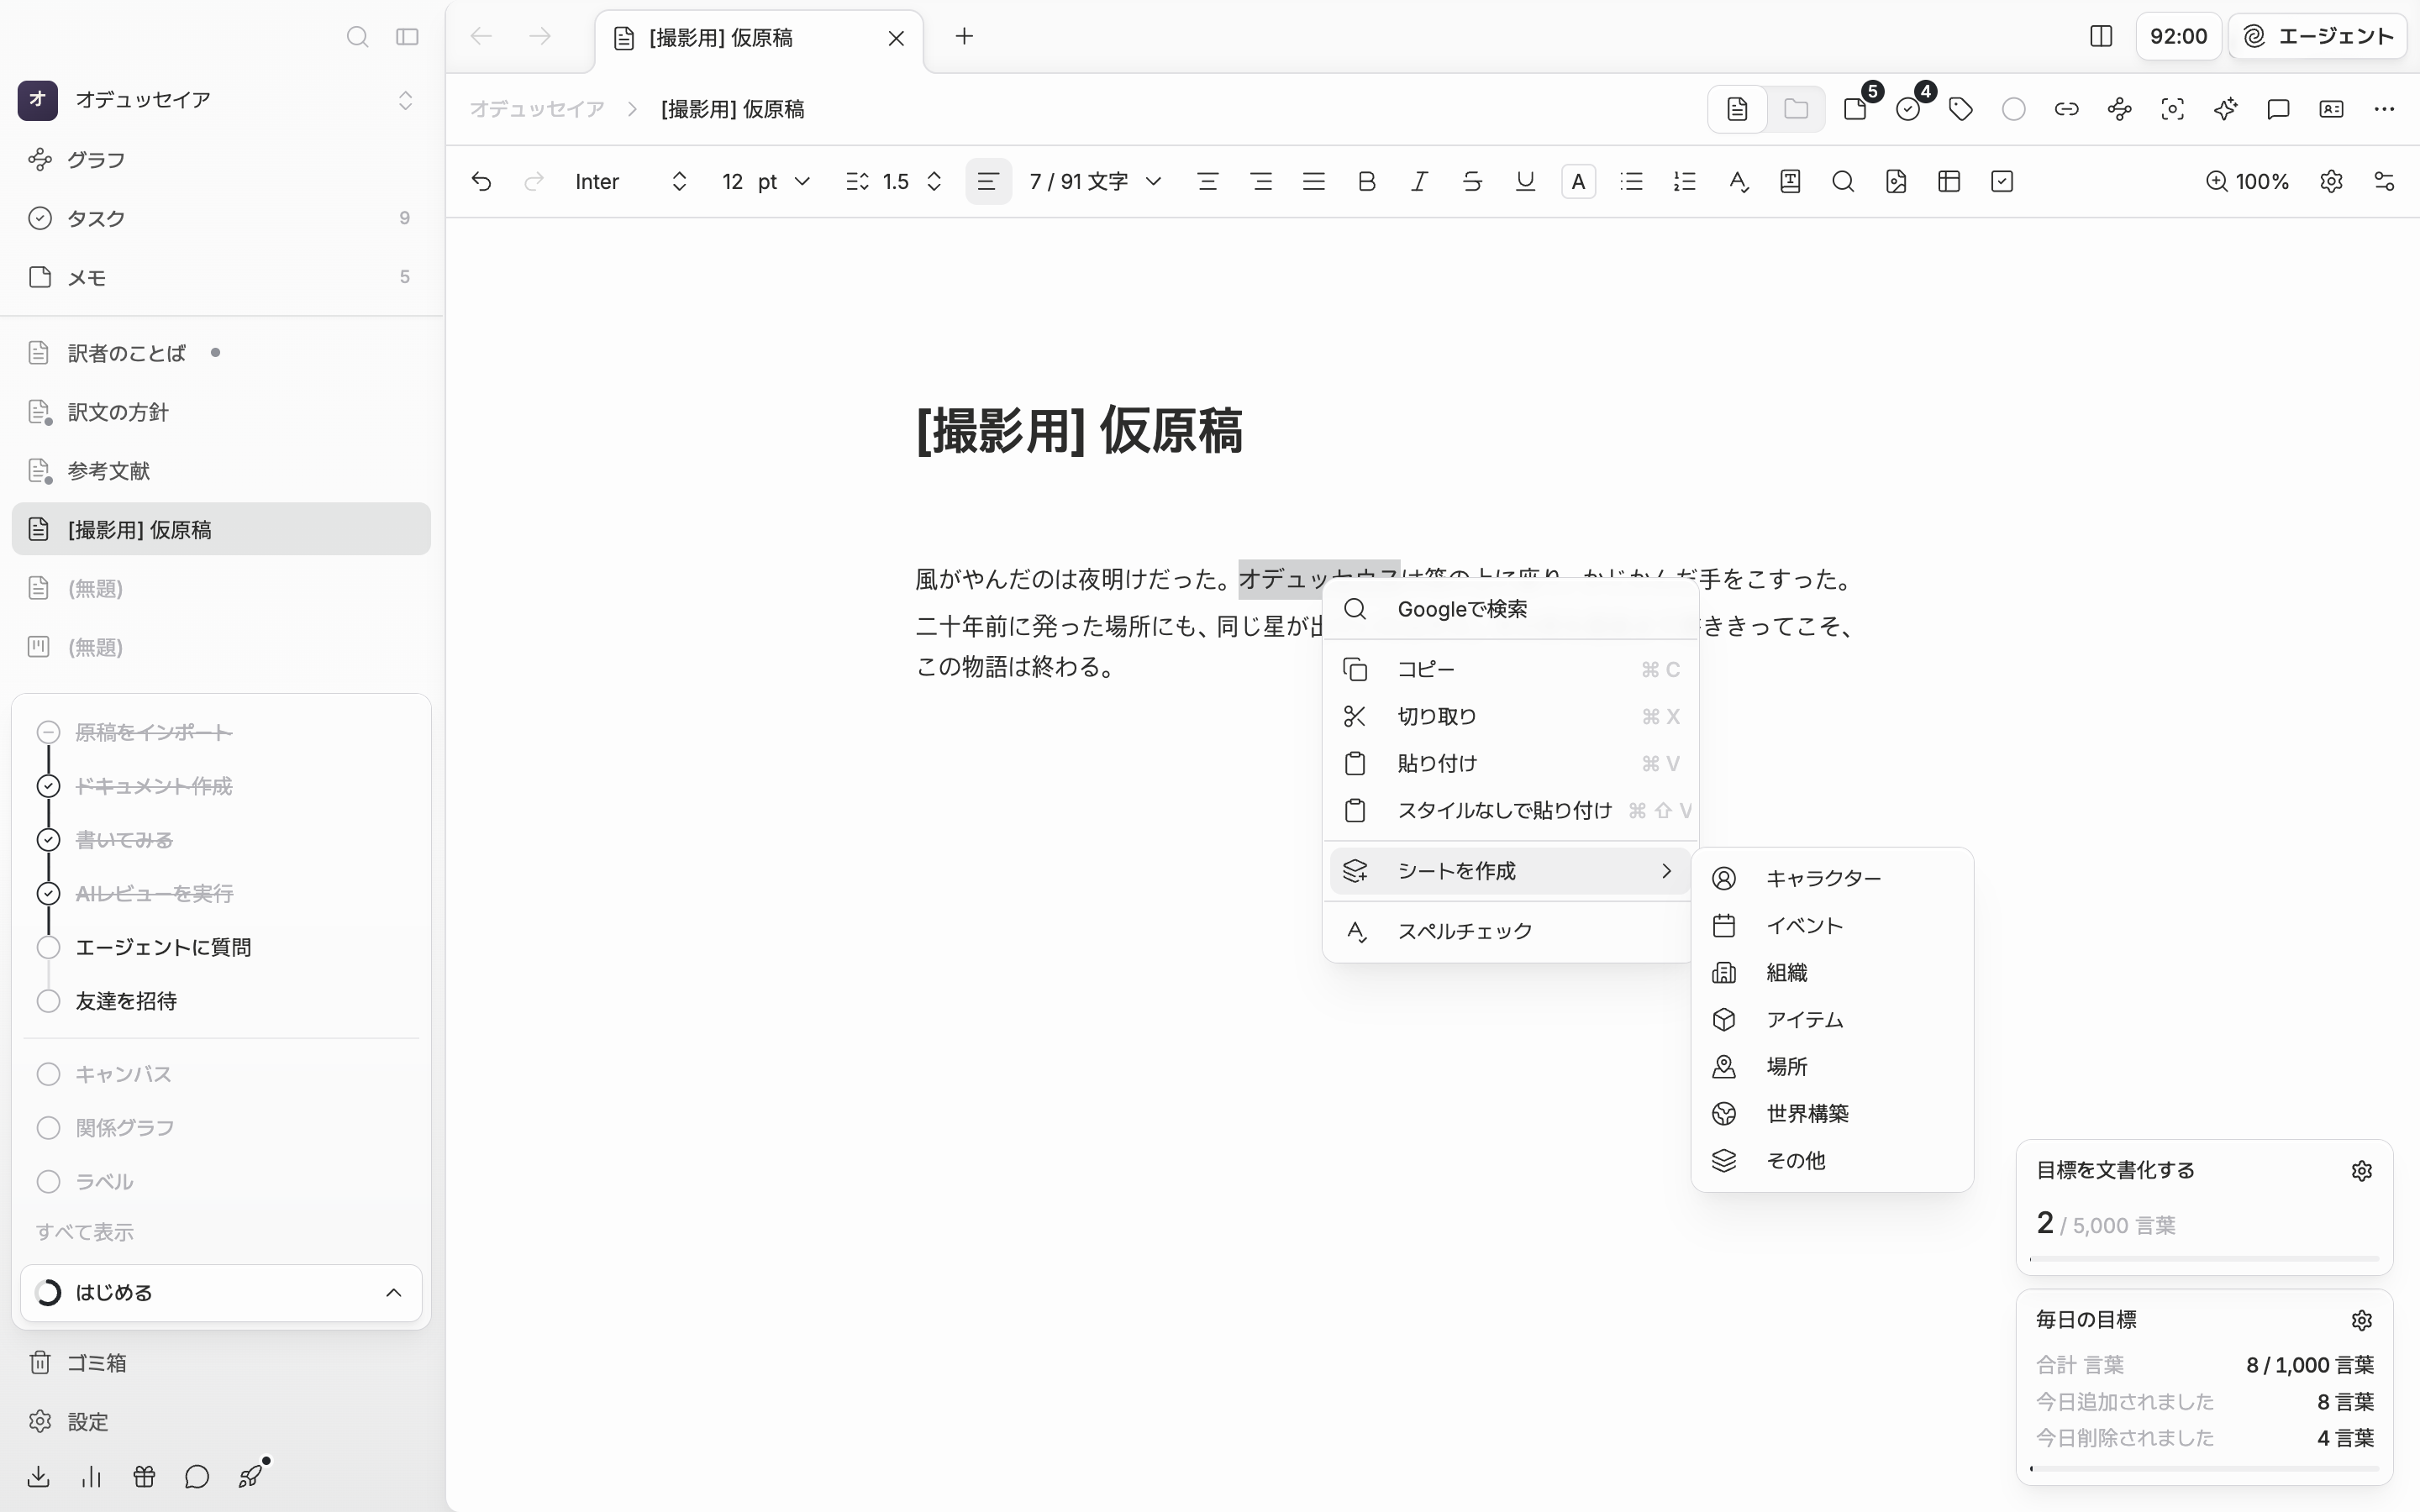
Task: Choose スペルチェック in context menu
Action: tap(1509, 931)
